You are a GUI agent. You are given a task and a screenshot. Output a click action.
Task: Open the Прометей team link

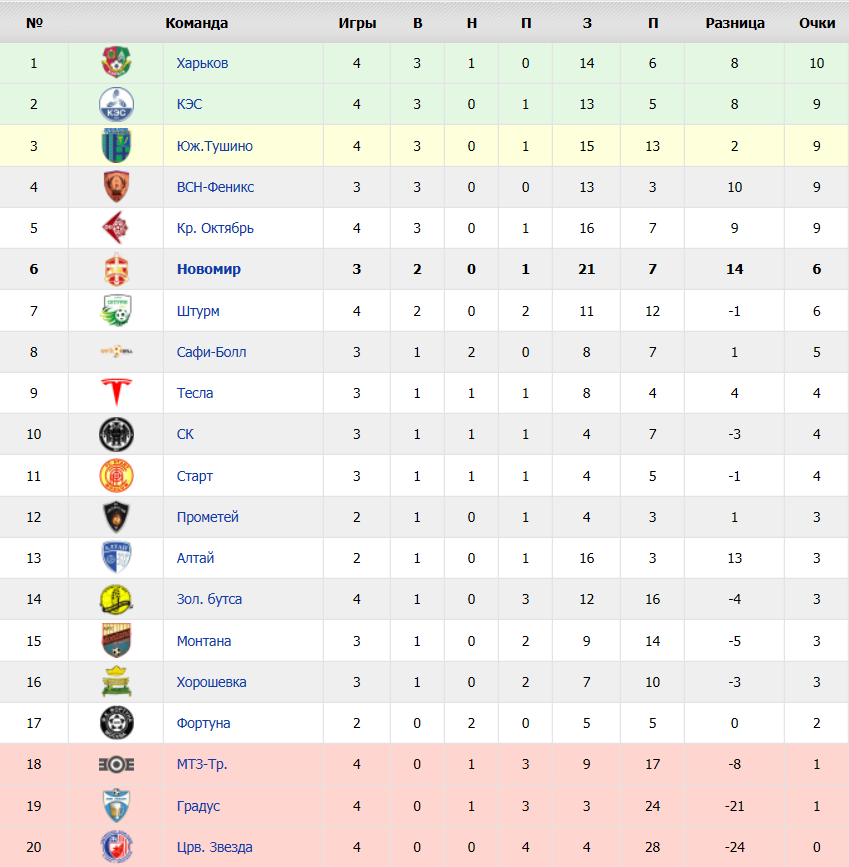tap(207, 517)
